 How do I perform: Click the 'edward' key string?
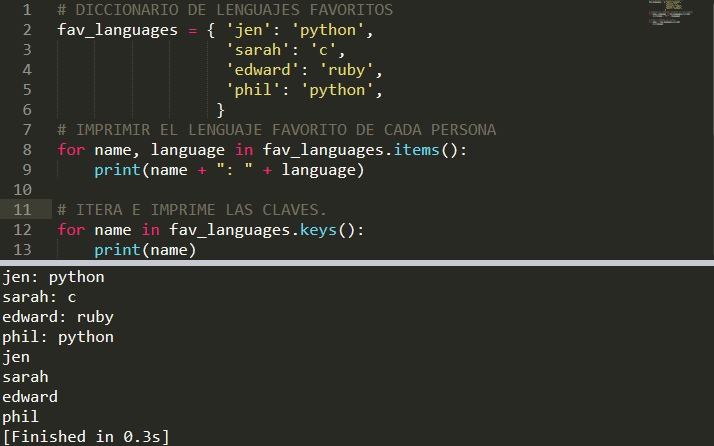pos(262,70)
